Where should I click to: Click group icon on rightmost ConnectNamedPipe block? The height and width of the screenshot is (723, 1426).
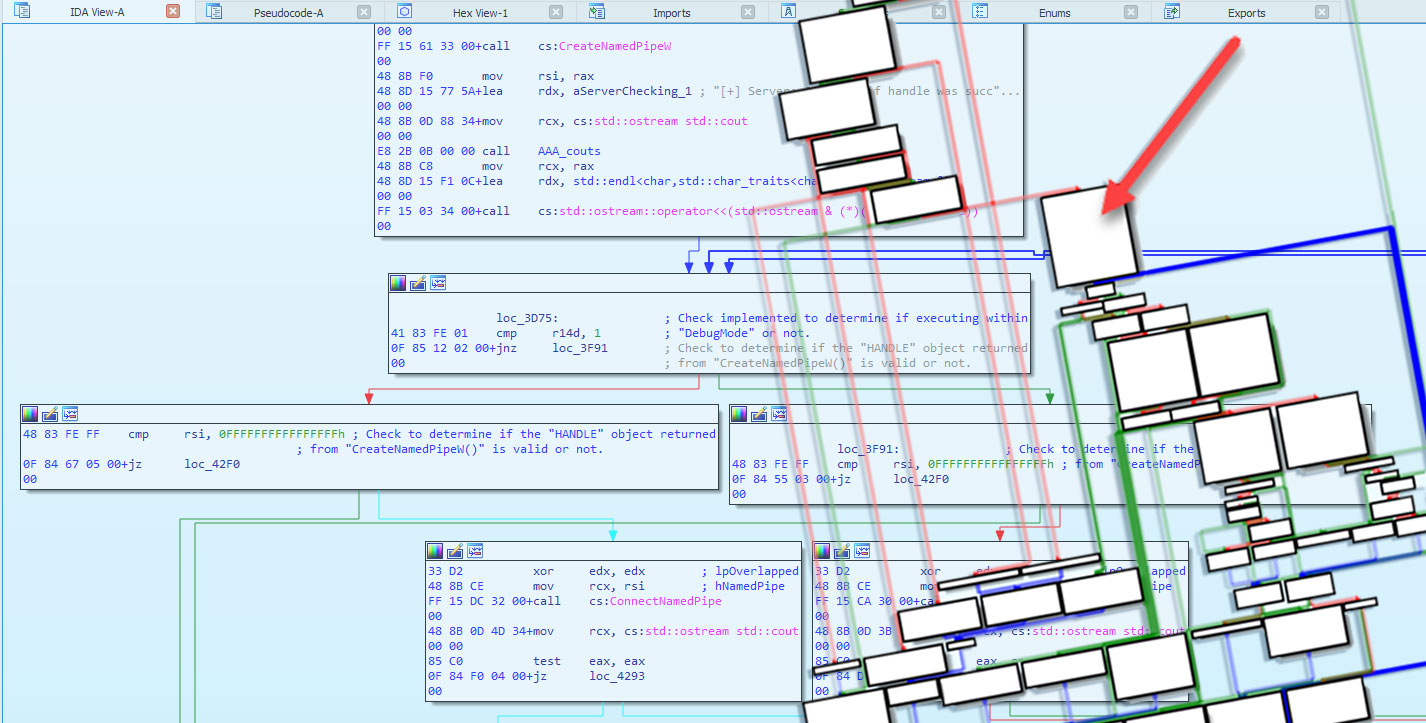[x=863, y=550]
